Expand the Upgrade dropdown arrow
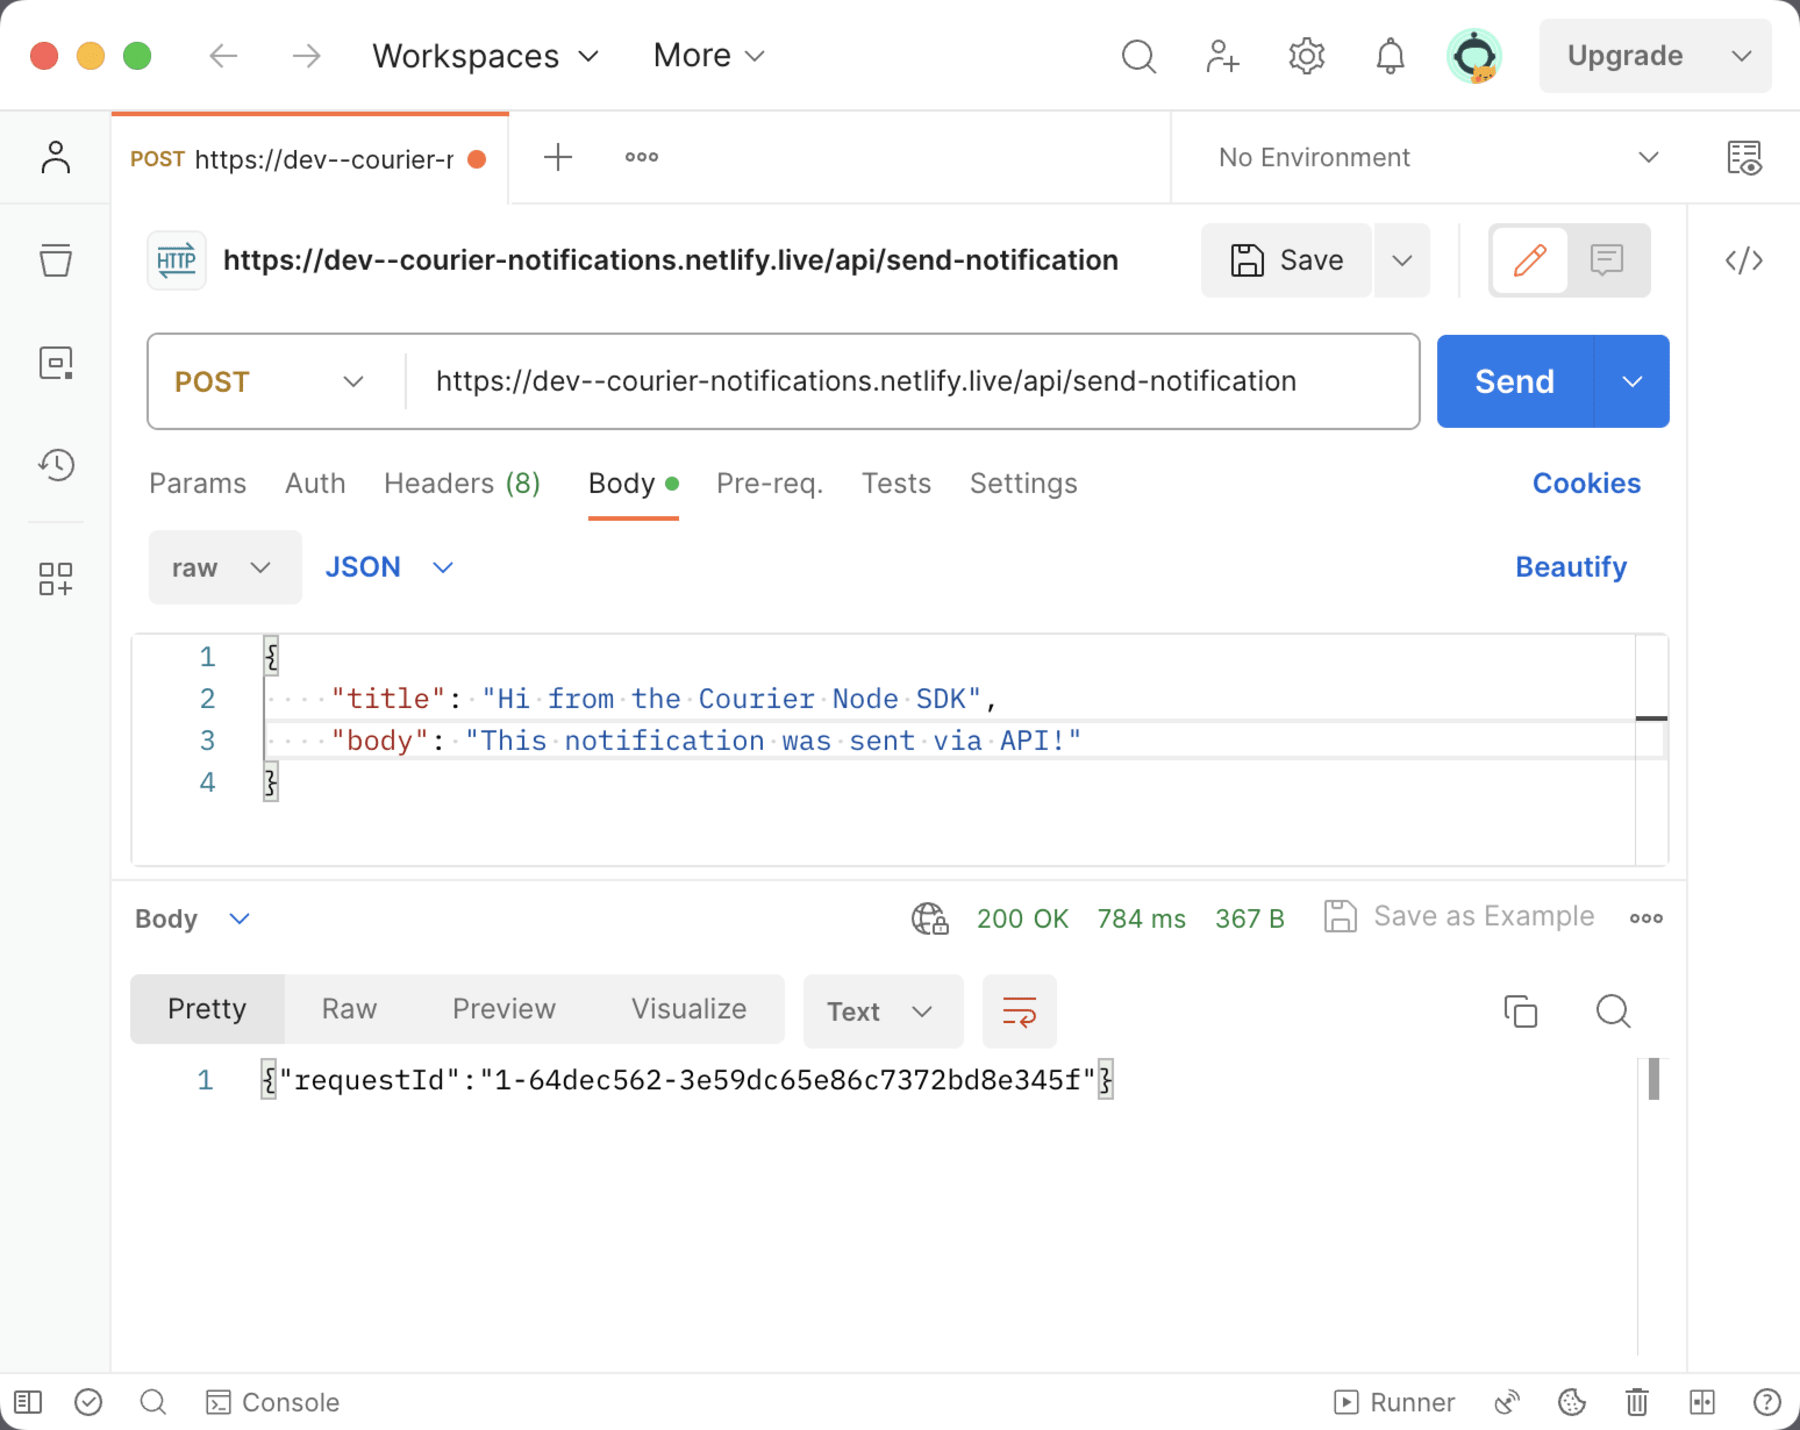Image resolution: width=1800 pixels, height=1430 pixels. click(1741, 56)
